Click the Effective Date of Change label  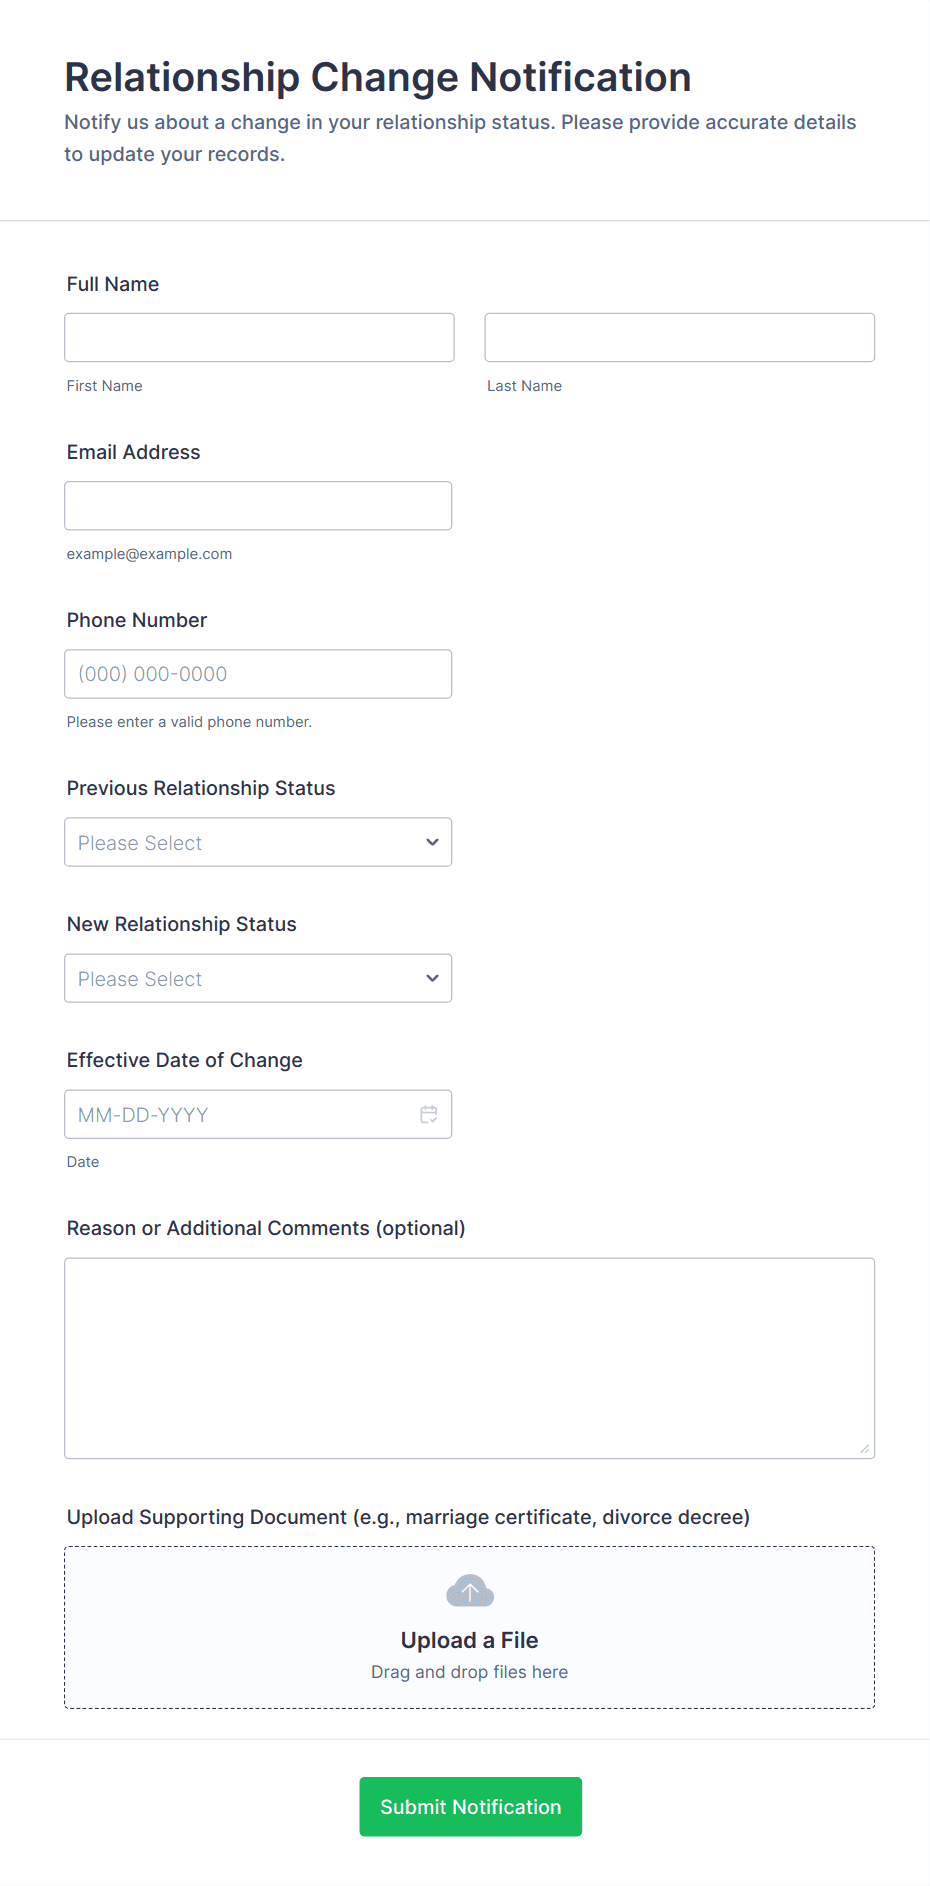pyautogui.click(x=185, y=1060)
